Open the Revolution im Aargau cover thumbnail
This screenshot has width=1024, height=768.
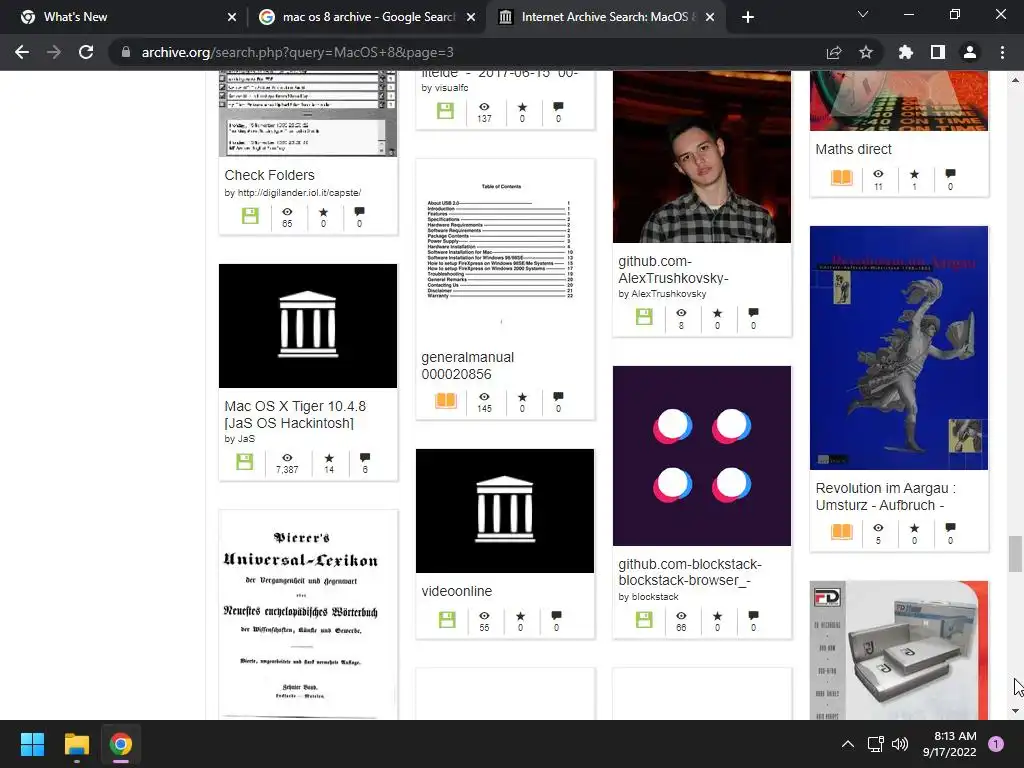pyautogui.click(x=899, y=347)
